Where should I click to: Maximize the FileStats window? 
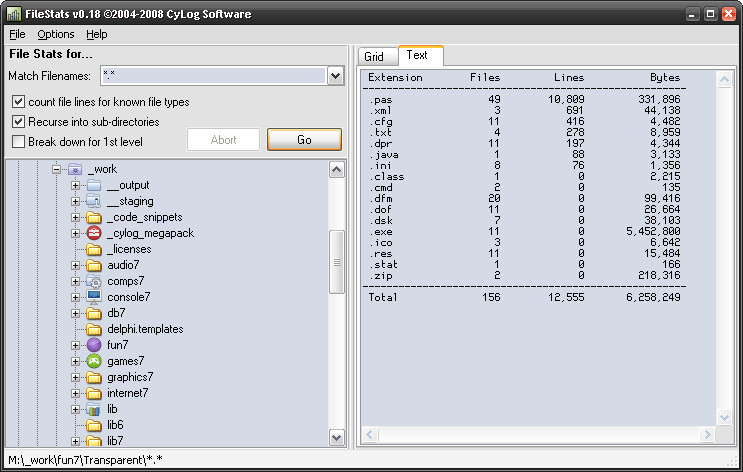pyautogui.click(x=710, y=14)
